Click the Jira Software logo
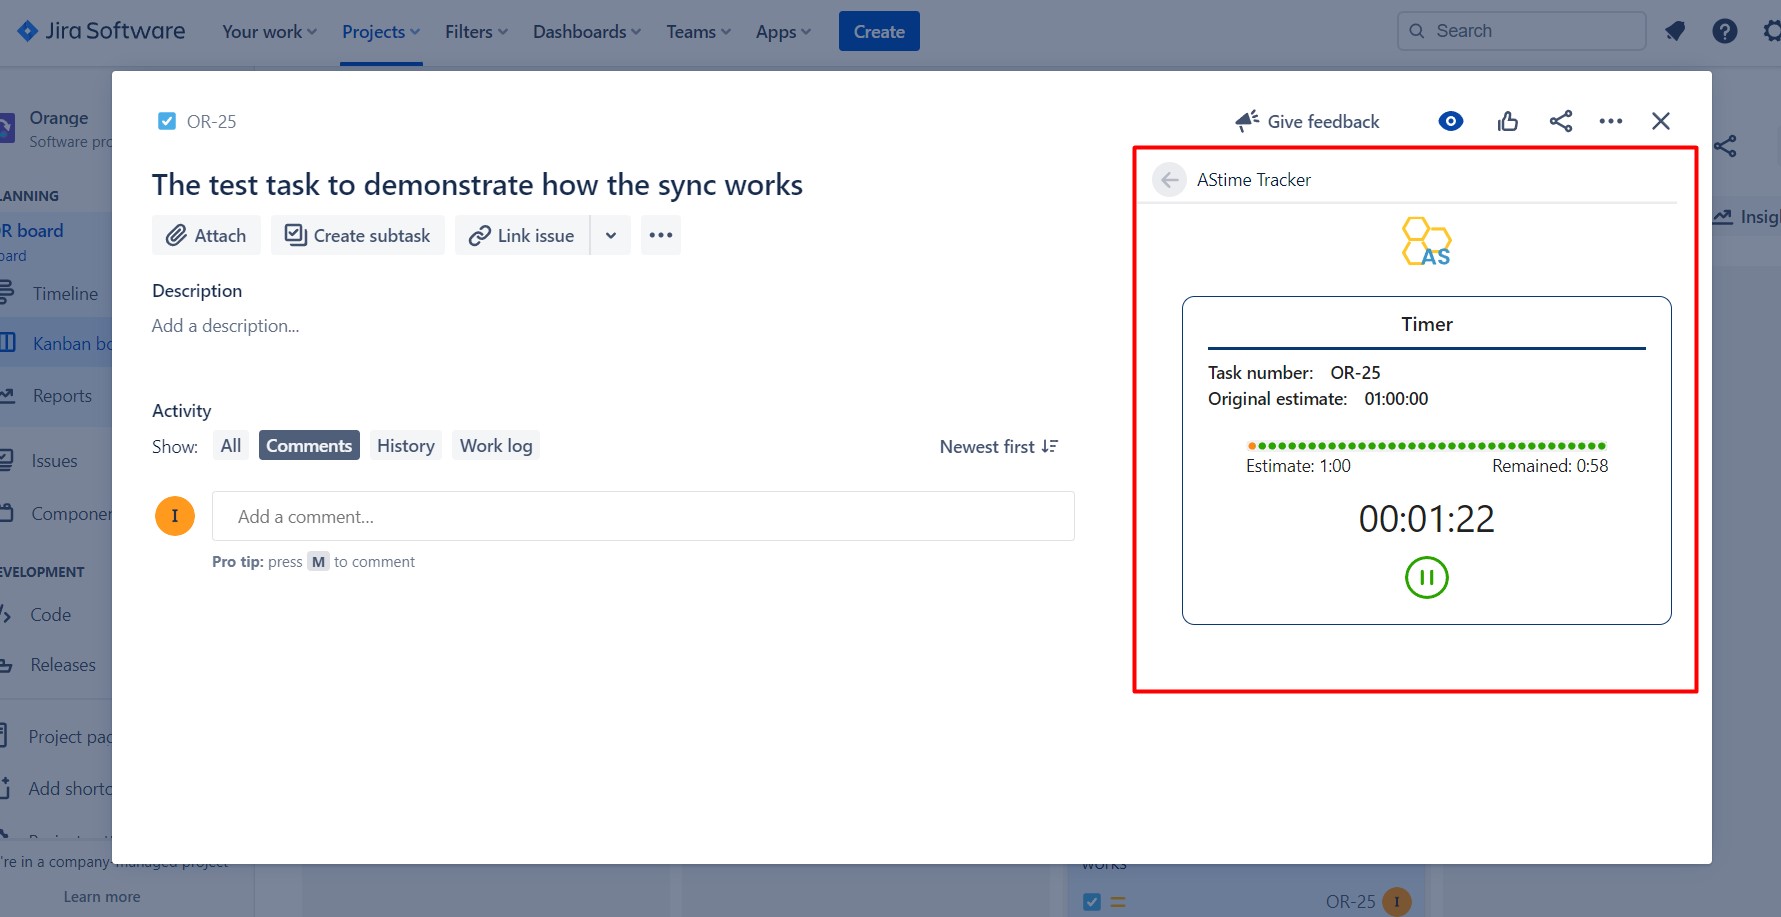This screenshot has width=1781, height=917. coord(101,31)
